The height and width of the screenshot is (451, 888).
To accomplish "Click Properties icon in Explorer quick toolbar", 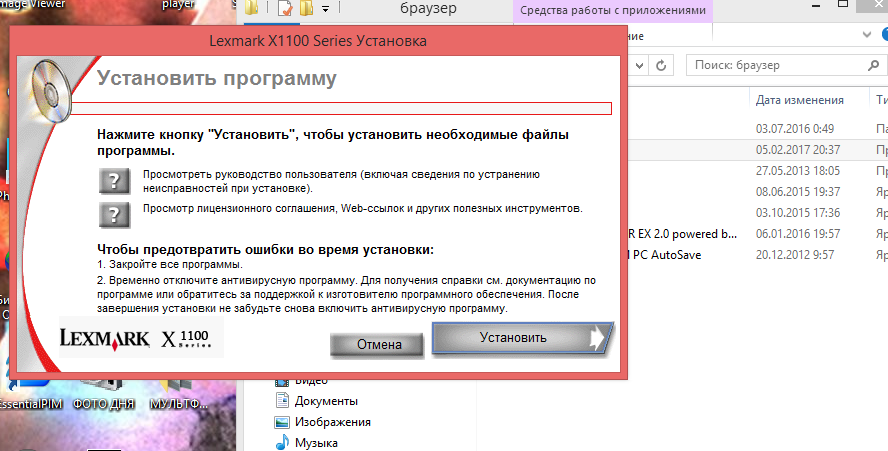I will tap(285, 8).
